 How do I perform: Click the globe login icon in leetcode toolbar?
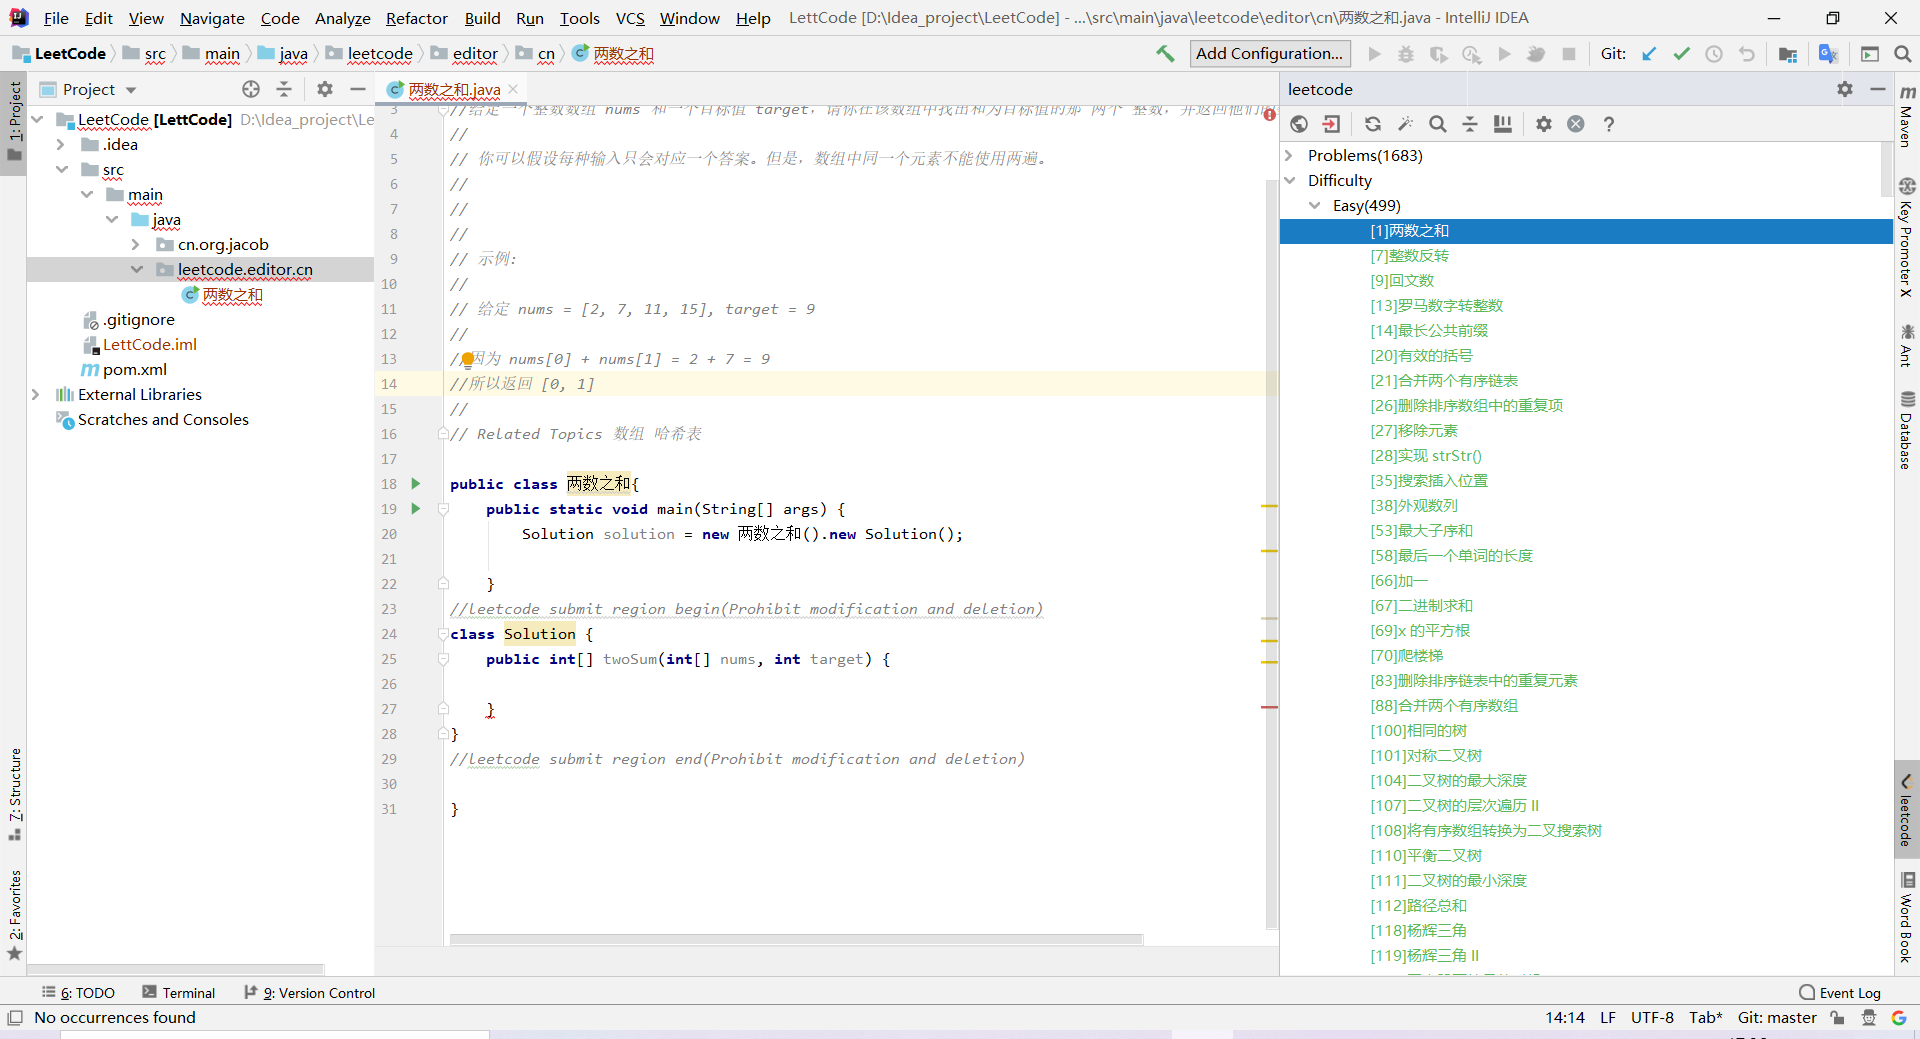[x=1300, y=124]
